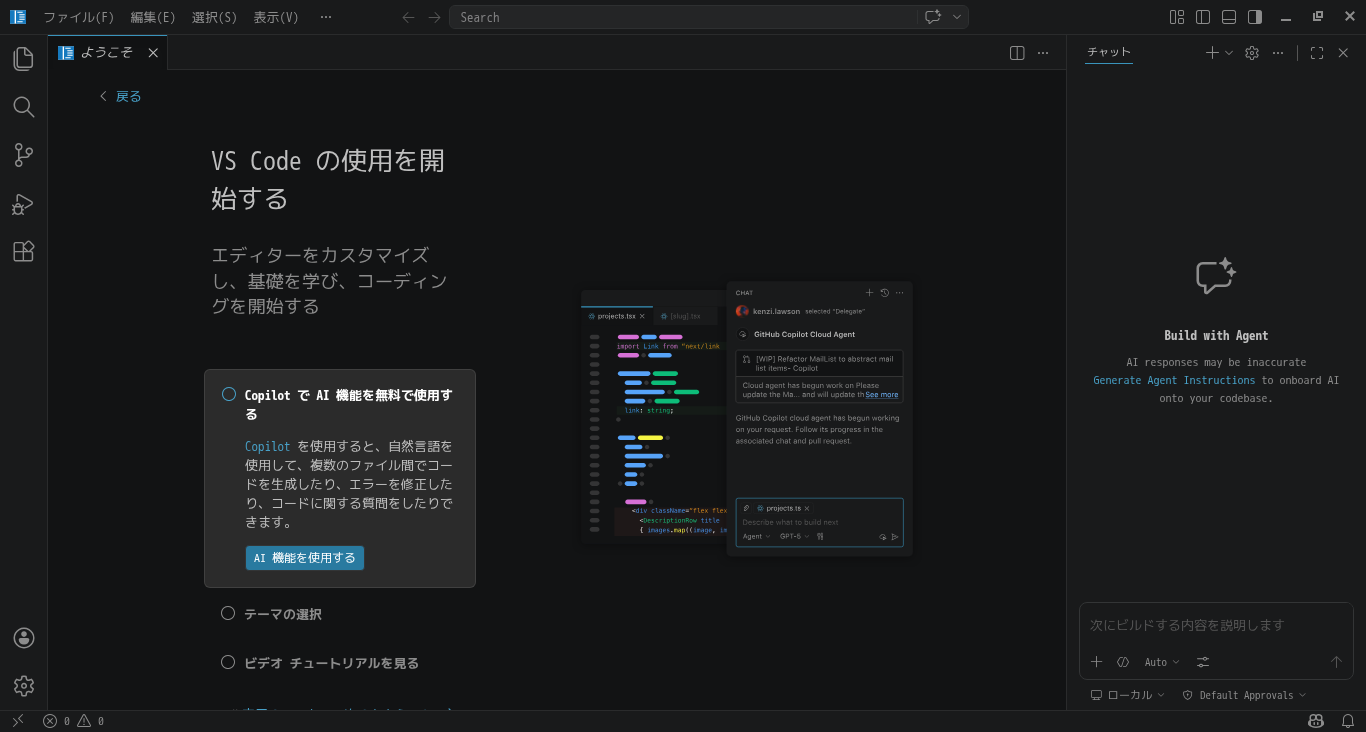Screen dimensions: 1366x732
Task: Click the agent mode icon left of Auto
Action: 1123,662
